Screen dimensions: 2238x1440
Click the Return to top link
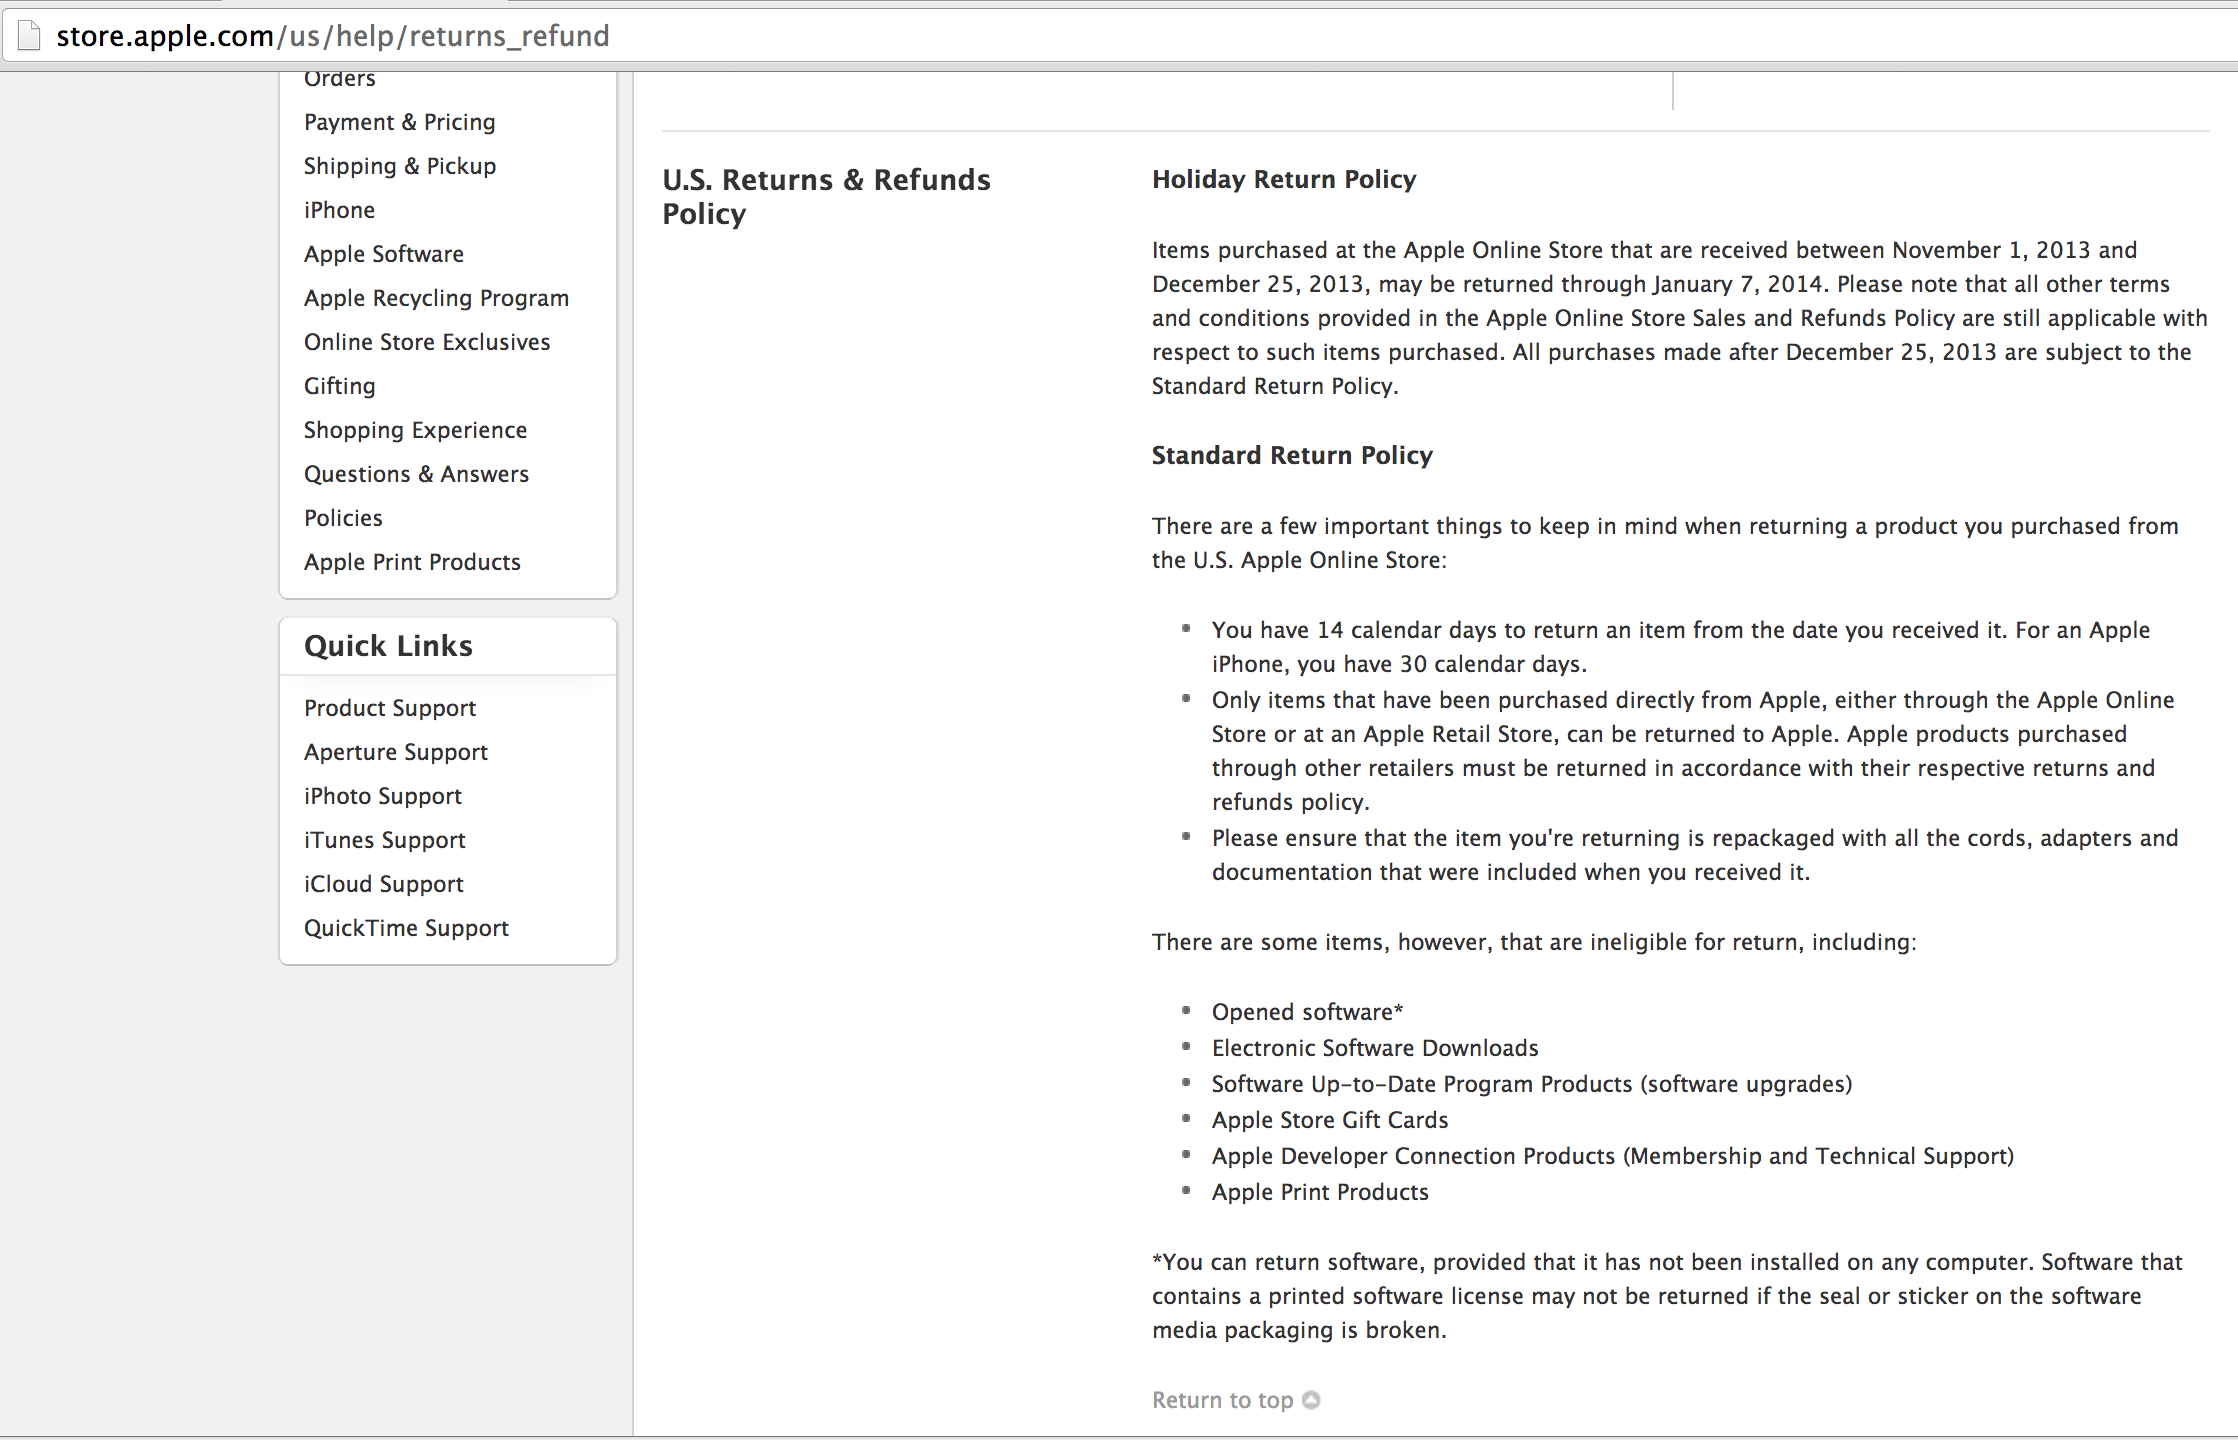(1222, 1400)
